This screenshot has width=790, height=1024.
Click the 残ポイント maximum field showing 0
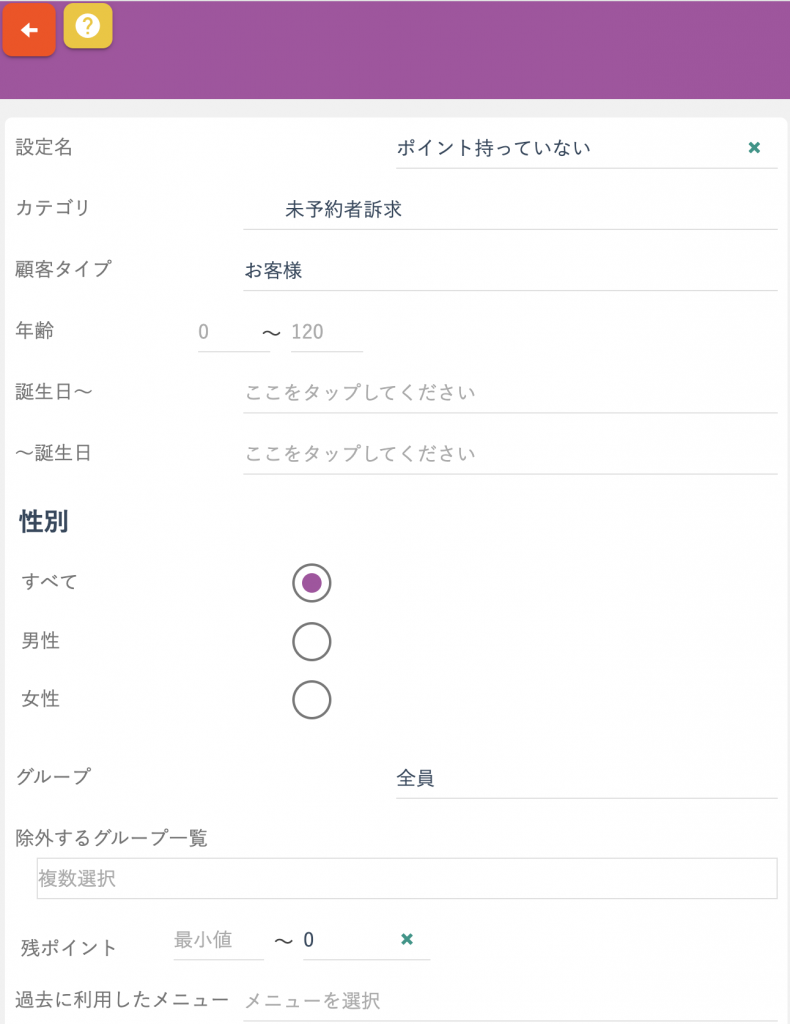pyautogui.click(x=349, y=940)
